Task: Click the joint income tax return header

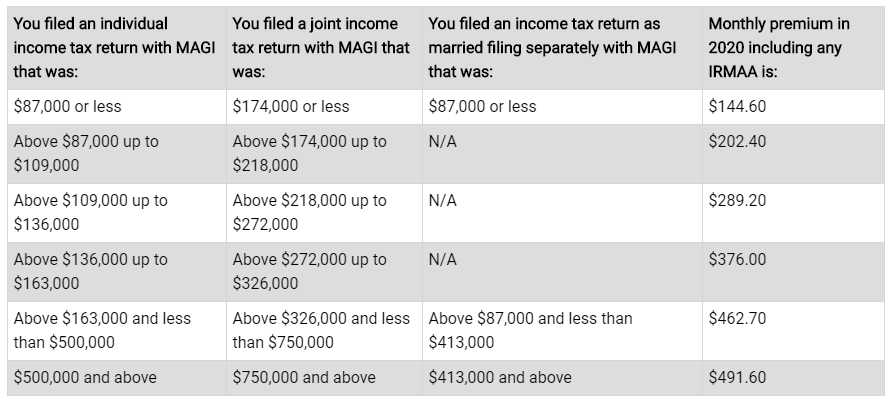Action: (x=324, y=48)
